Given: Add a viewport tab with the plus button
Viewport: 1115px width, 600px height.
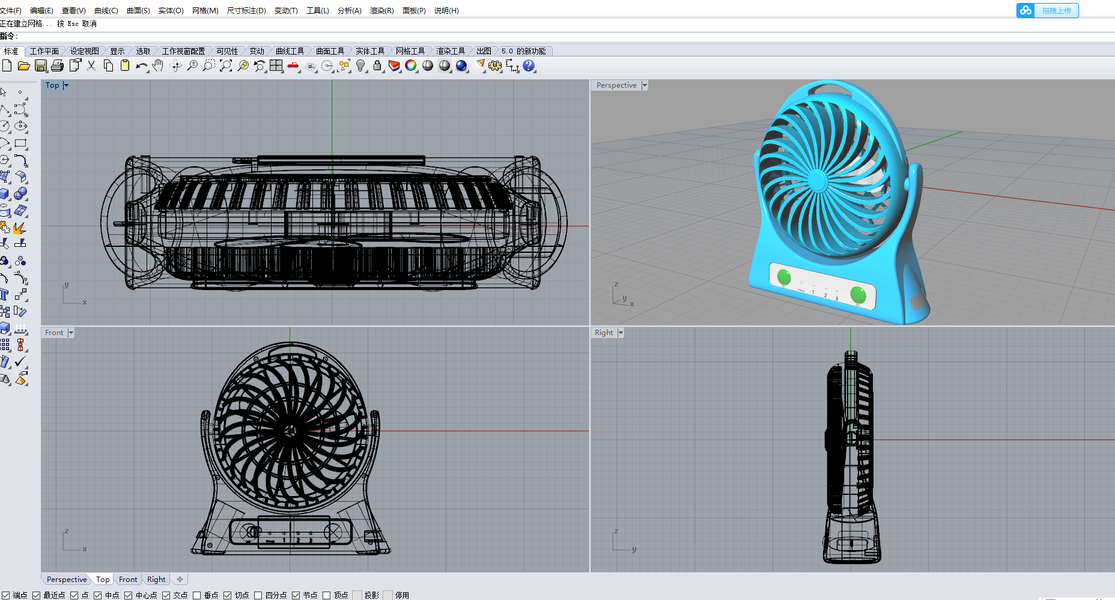Looking at the screenshot, I should click(x=180, y=579).
